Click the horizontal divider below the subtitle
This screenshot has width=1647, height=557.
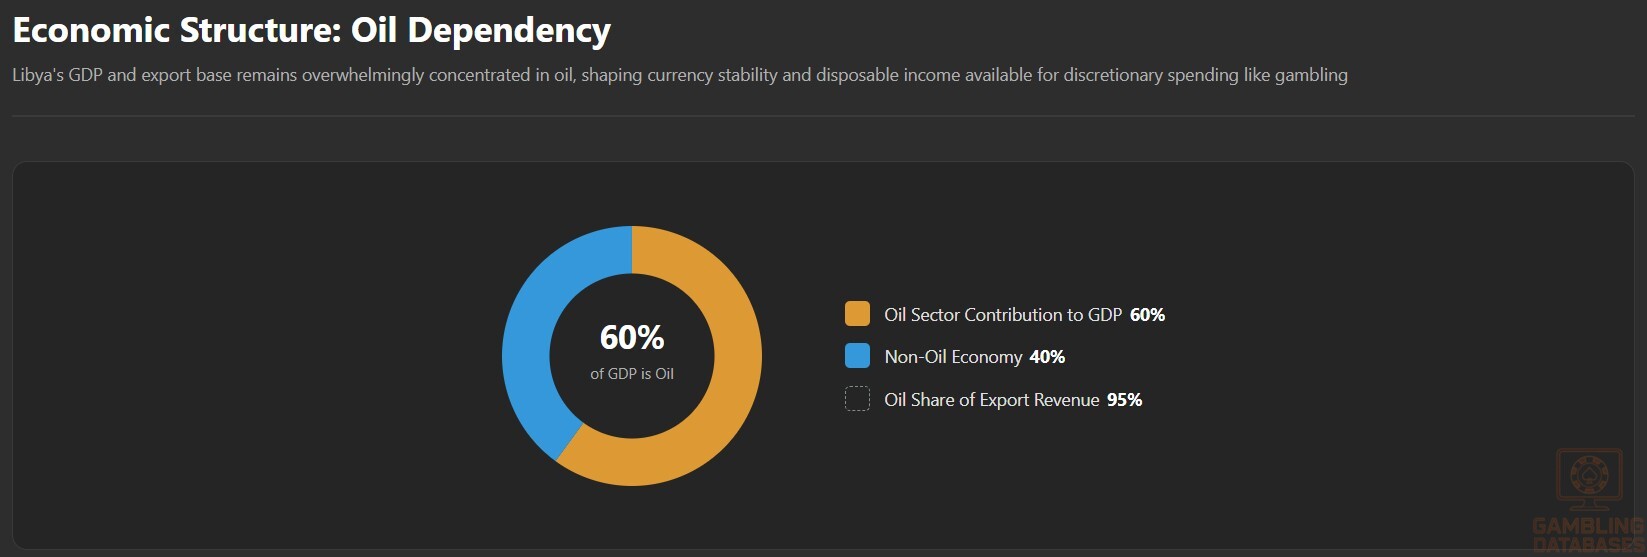tap(823, 116)
